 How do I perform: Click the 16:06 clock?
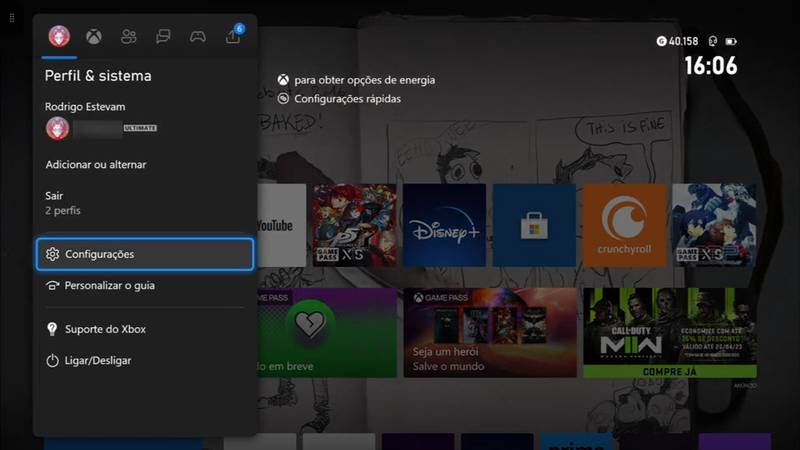[x=711, y=66]
